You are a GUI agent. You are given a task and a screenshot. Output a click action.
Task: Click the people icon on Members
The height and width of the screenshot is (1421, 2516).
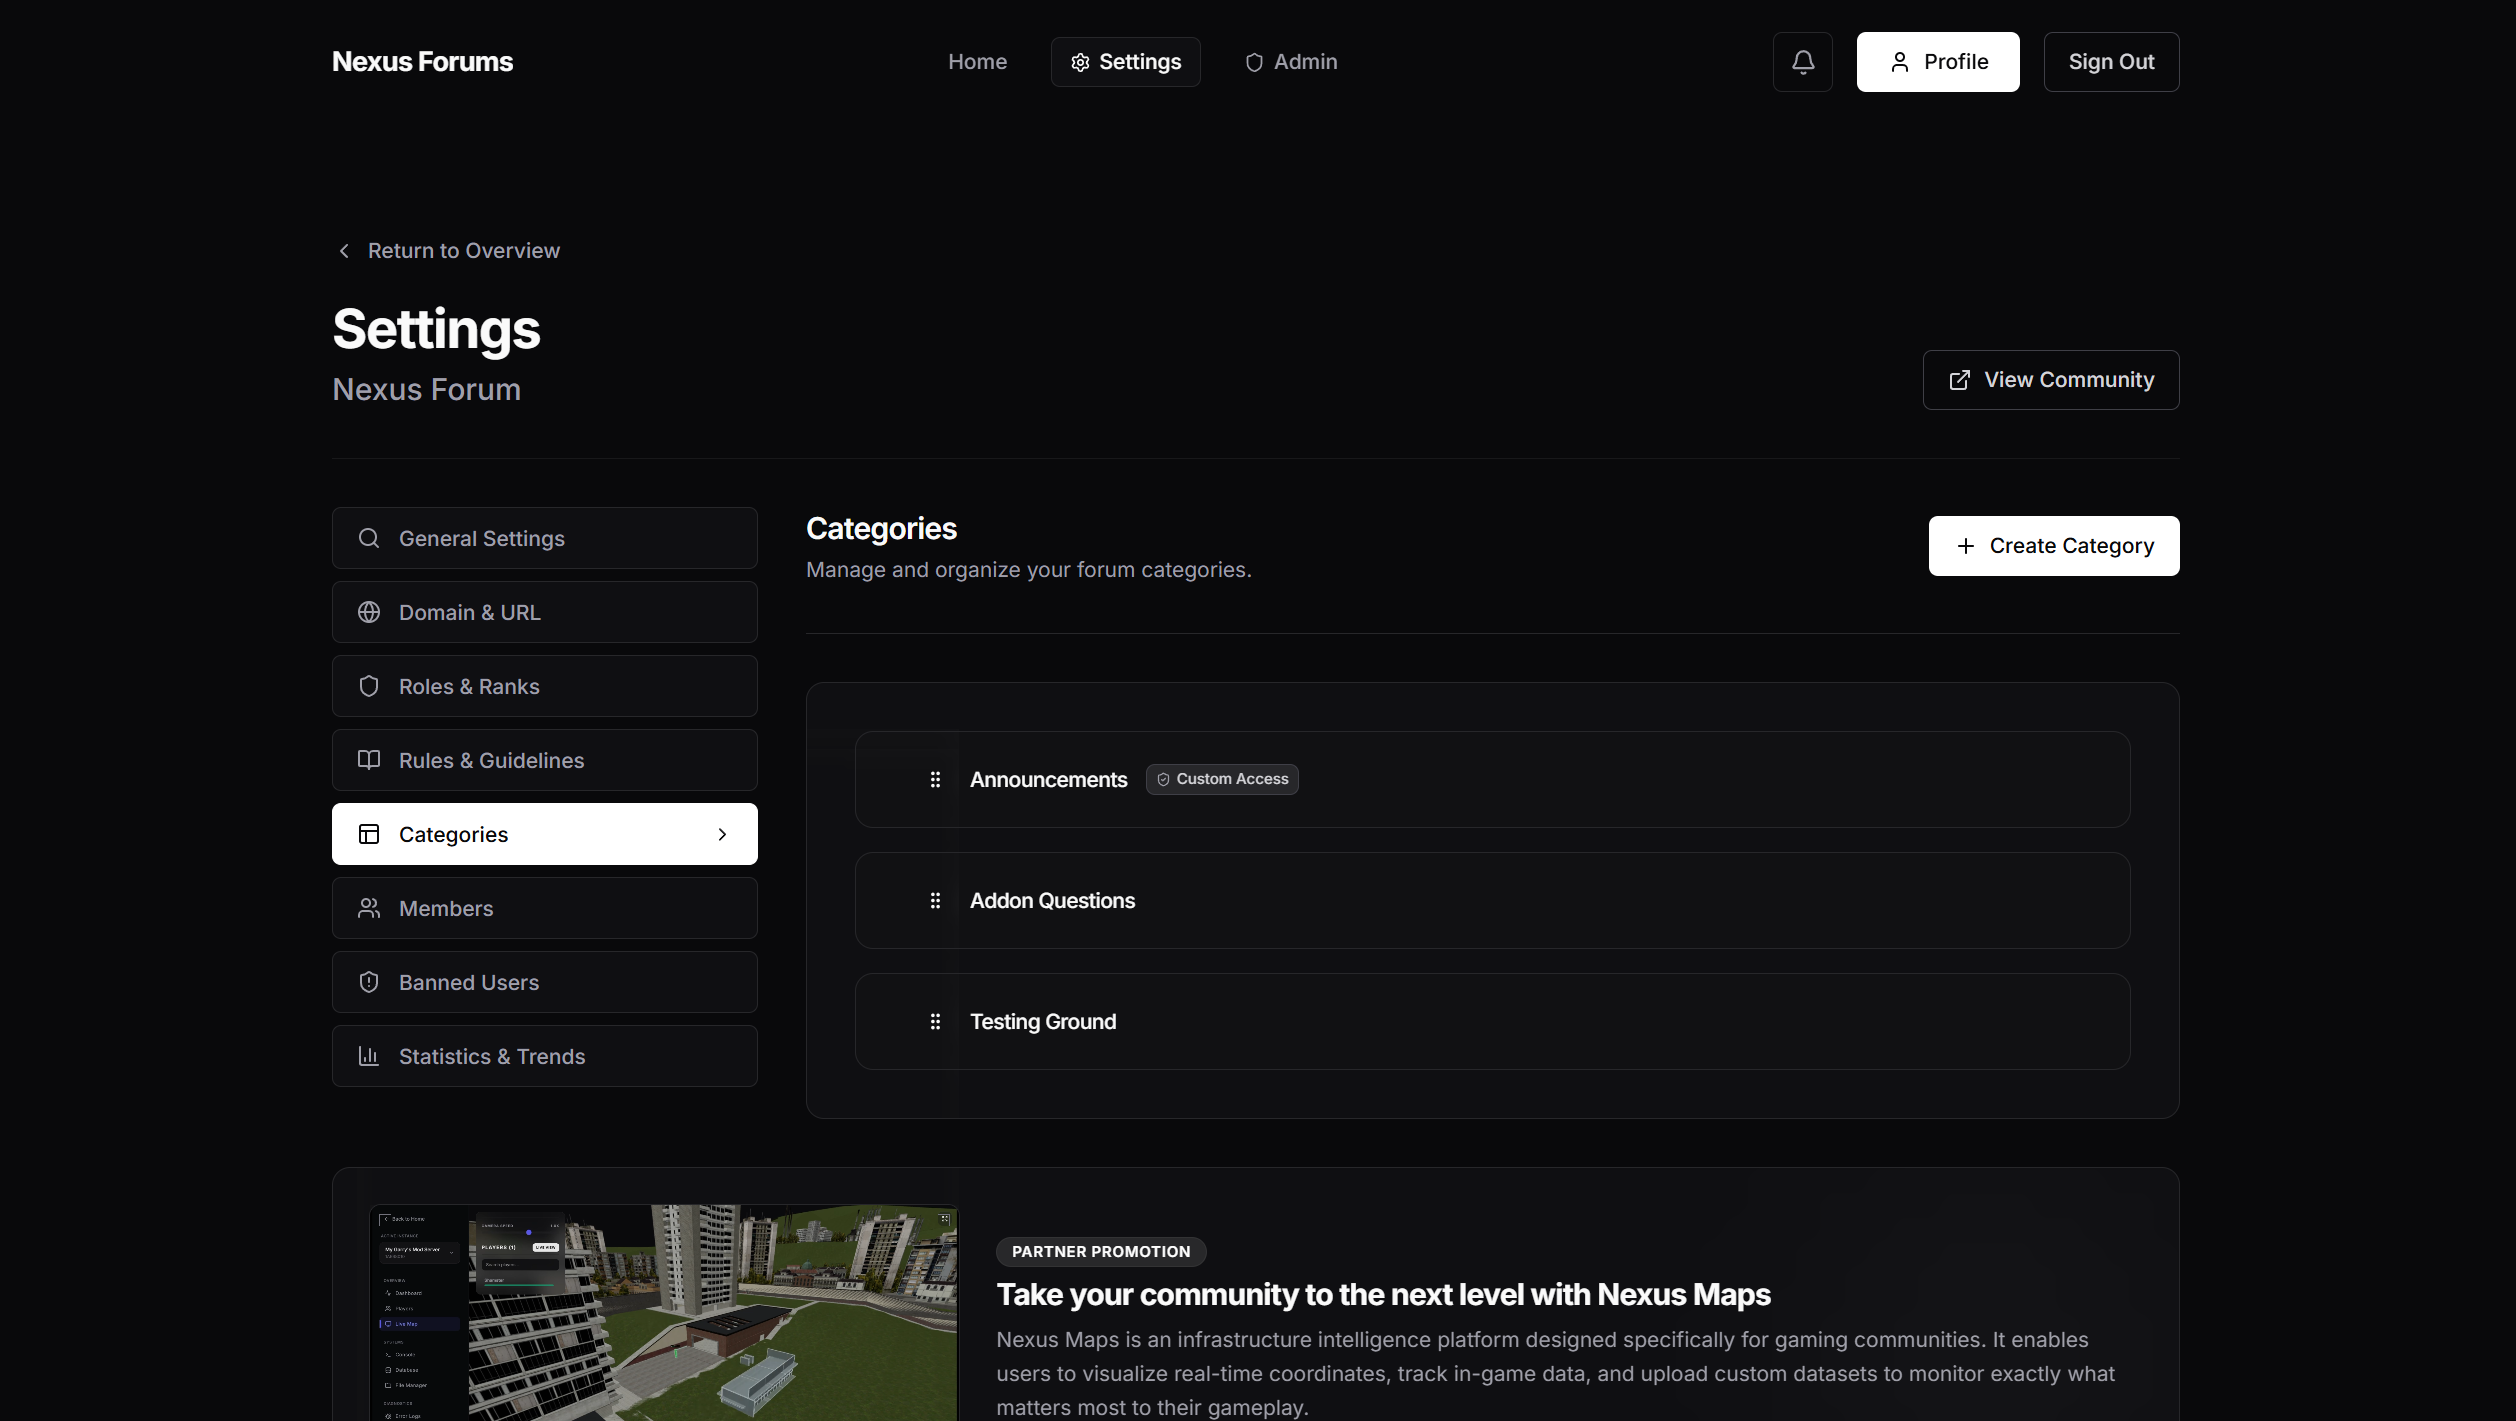(369, 908)
